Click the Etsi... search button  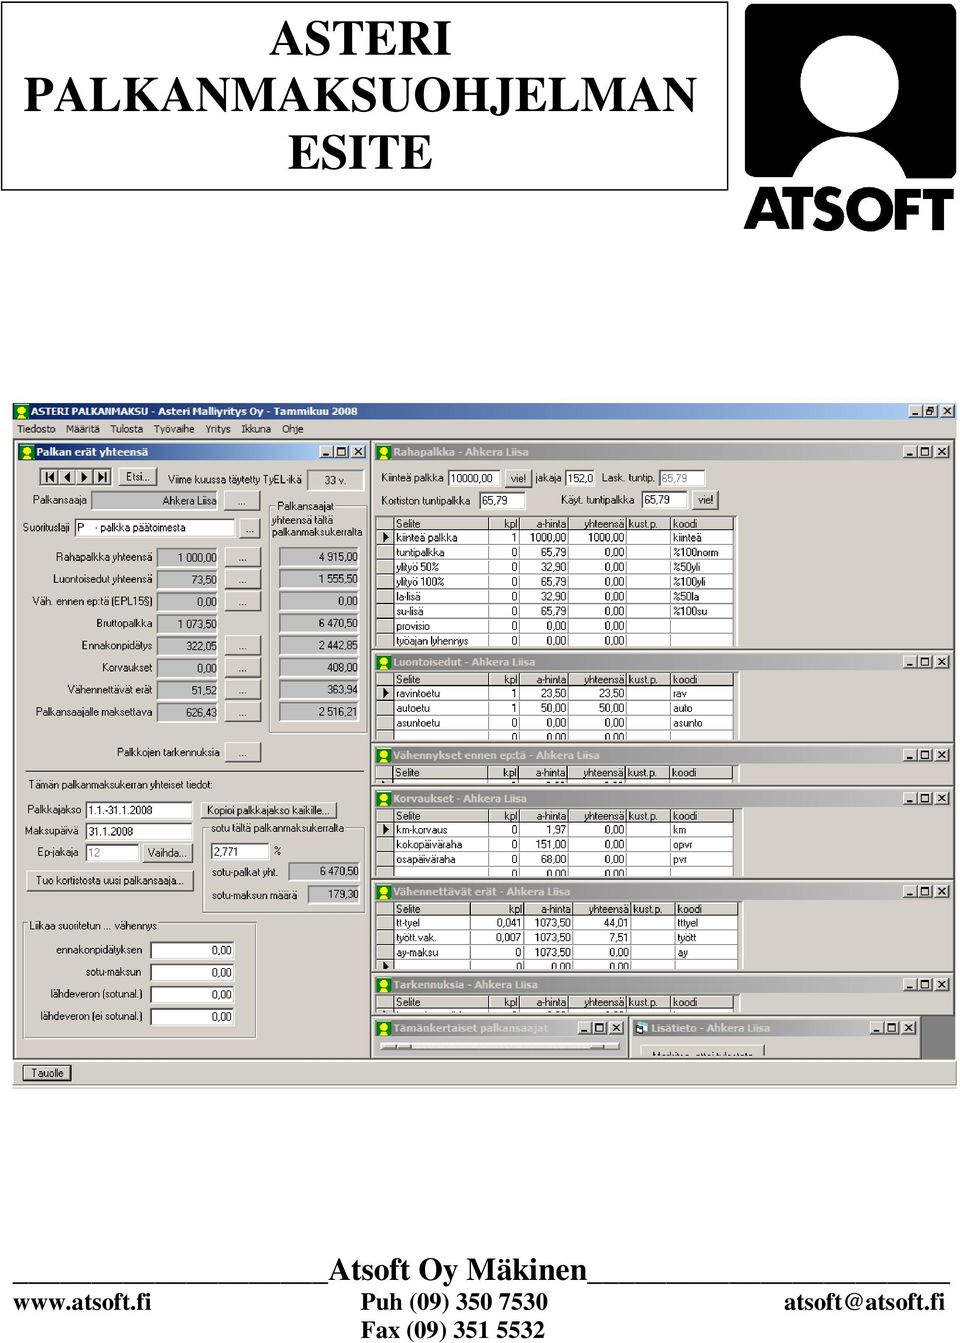pos(137,477)
